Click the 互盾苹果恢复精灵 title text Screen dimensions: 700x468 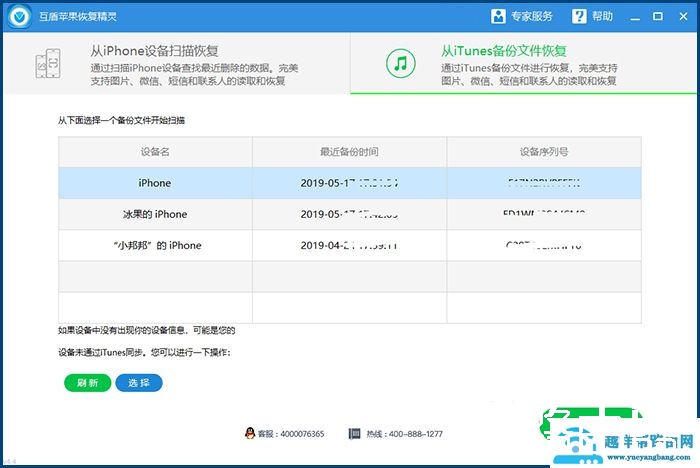[78, 17]
